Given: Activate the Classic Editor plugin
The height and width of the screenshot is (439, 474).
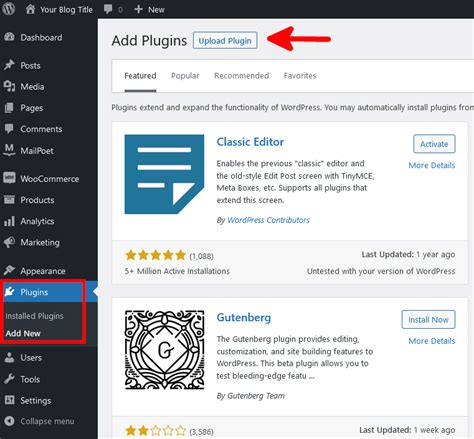Looking at the screenshot, I should 434,144.
